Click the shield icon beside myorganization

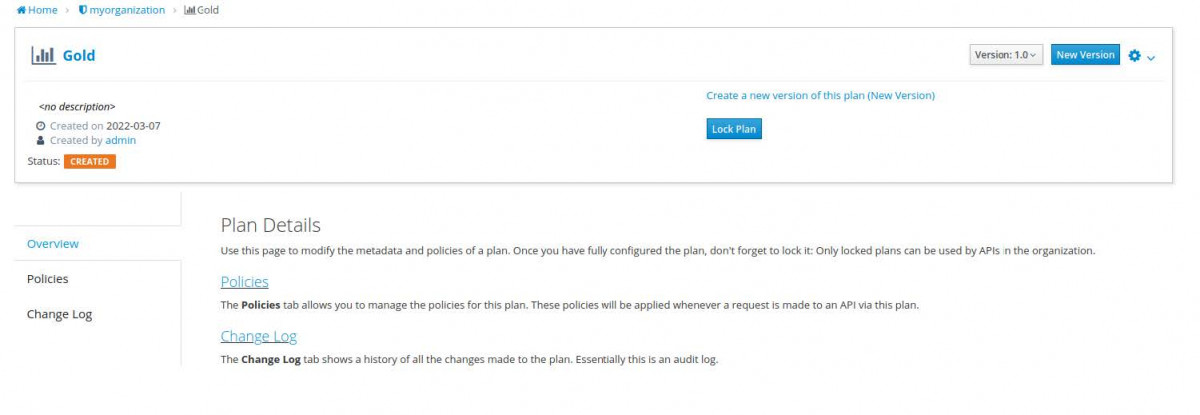(x=83, y=10)
